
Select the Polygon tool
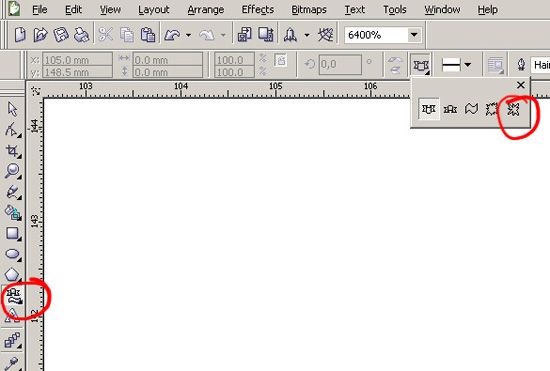coord(12,275)
